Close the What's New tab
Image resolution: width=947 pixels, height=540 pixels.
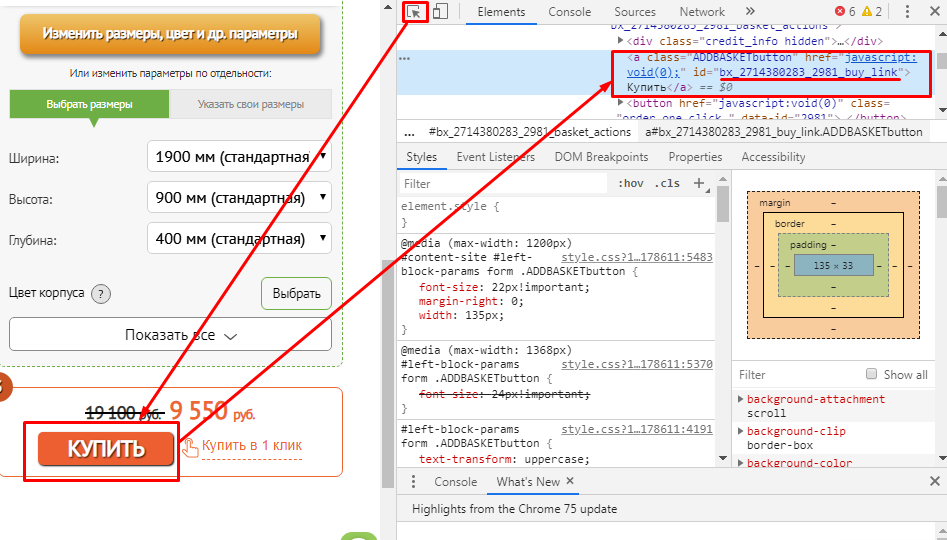pyautogui.click(x=570, y=481)
